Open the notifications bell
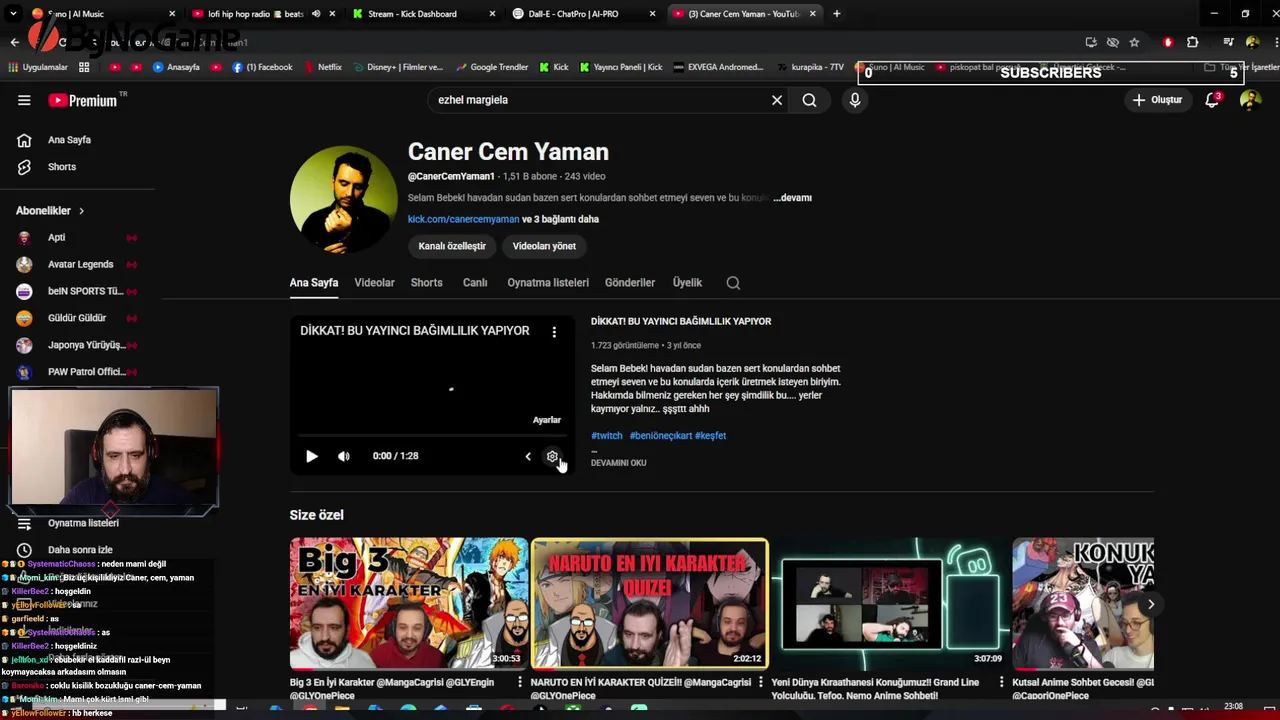This screenshot has width=1280, height=720. tap(1212, 100)
